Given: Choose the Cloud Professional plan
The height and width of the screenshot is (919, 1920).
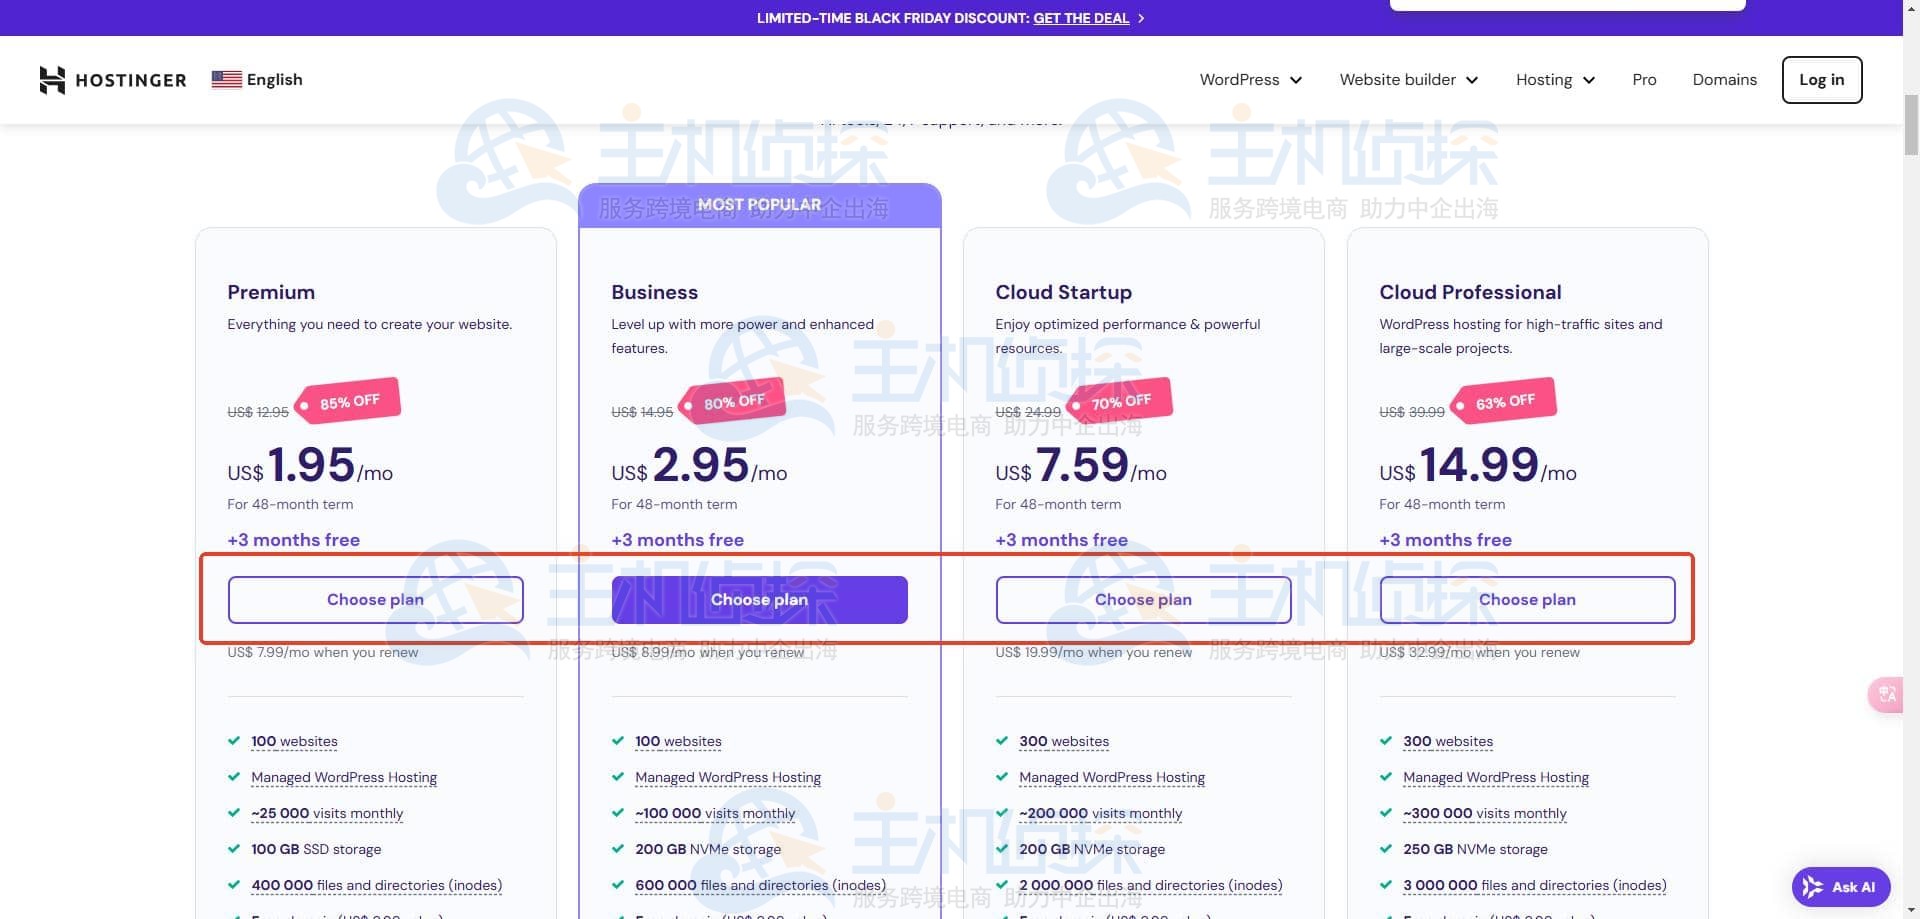Looking at the screenshot, I should 1527,599.
